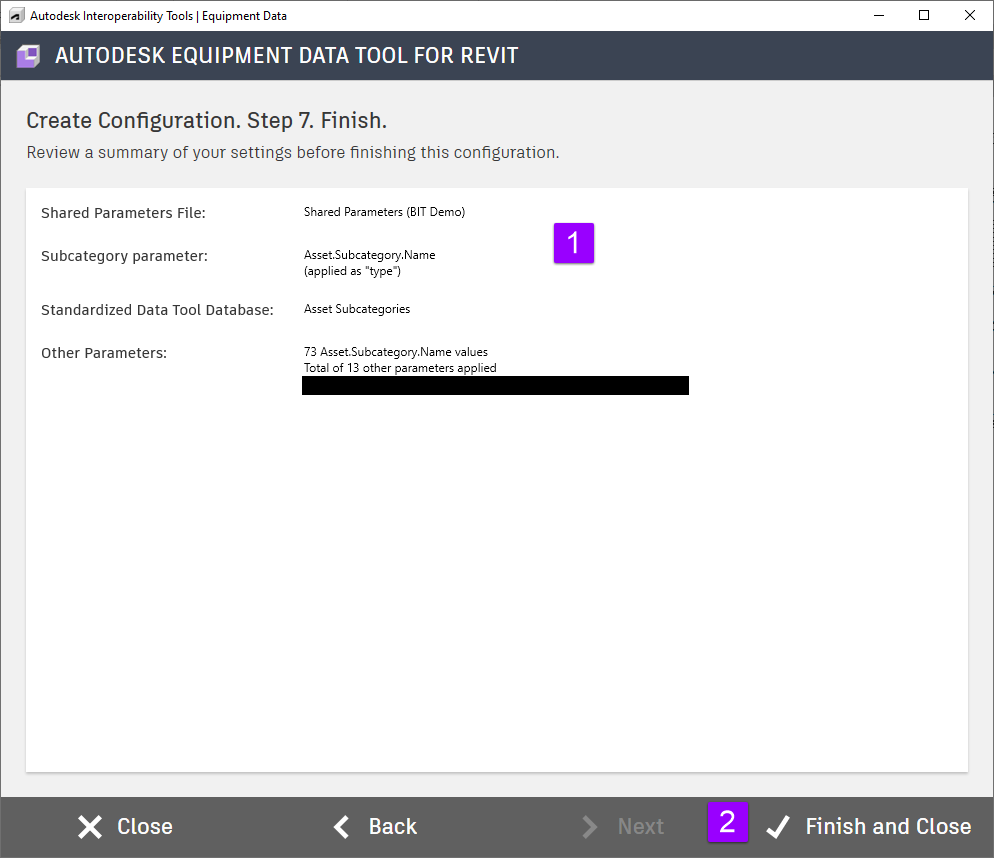Click the 'Shared Parameters File:' label
The width and height of the screenshot is (994, 858).
[x=124, y=213]
